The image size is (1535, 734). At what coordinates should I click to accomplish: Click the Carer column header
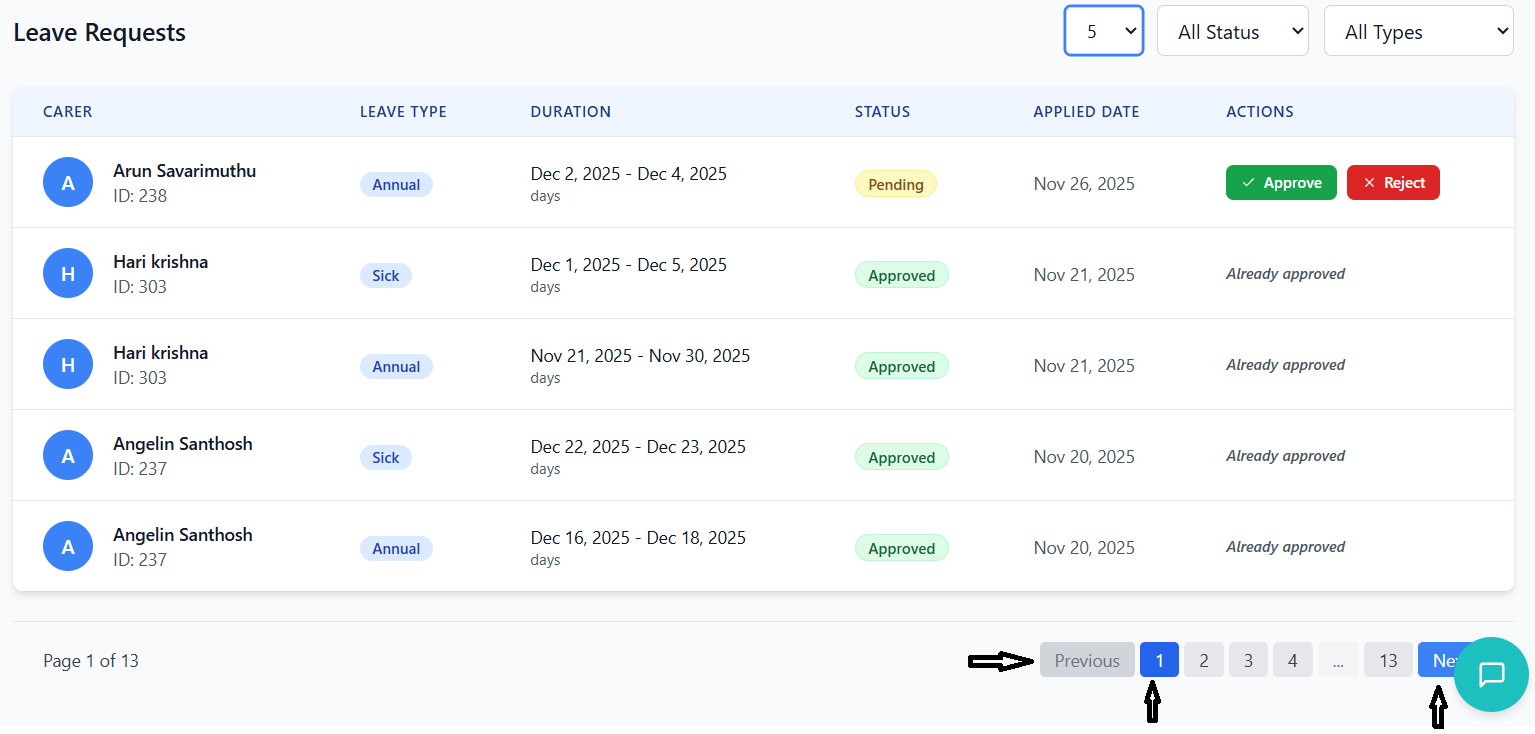68,112
